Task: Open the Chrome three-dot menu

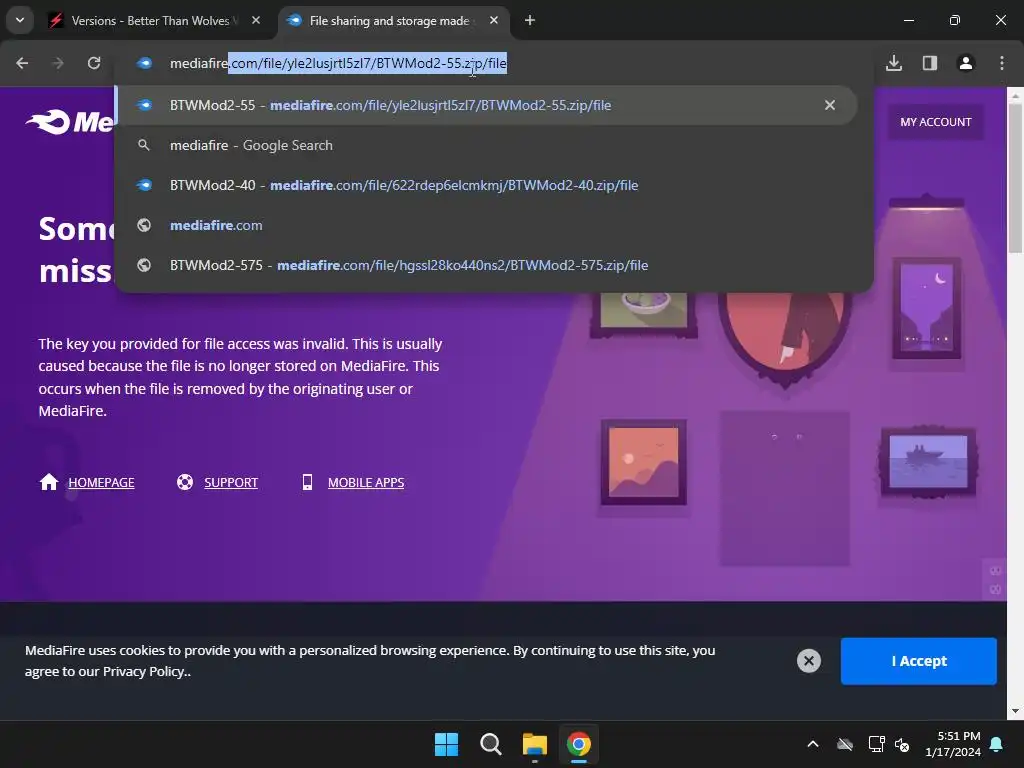Action: point(1002,63)
